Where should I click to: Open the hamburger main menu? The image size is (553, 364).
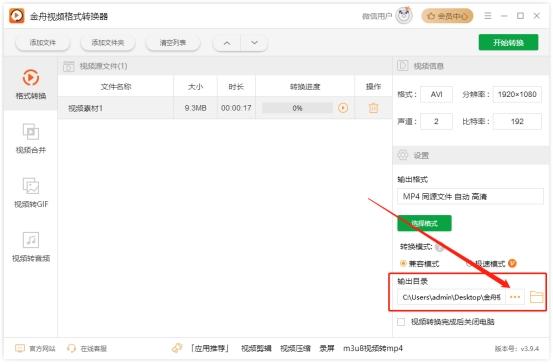(x=488, y=16)
